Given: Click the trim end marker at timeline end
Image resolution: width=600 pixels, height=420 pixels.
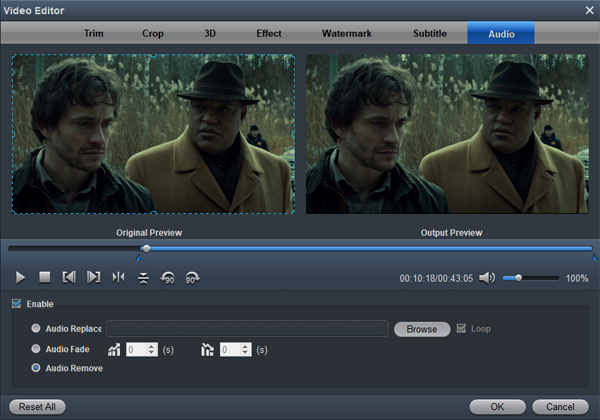Looking at the screenshot, I should coord(595,258).
